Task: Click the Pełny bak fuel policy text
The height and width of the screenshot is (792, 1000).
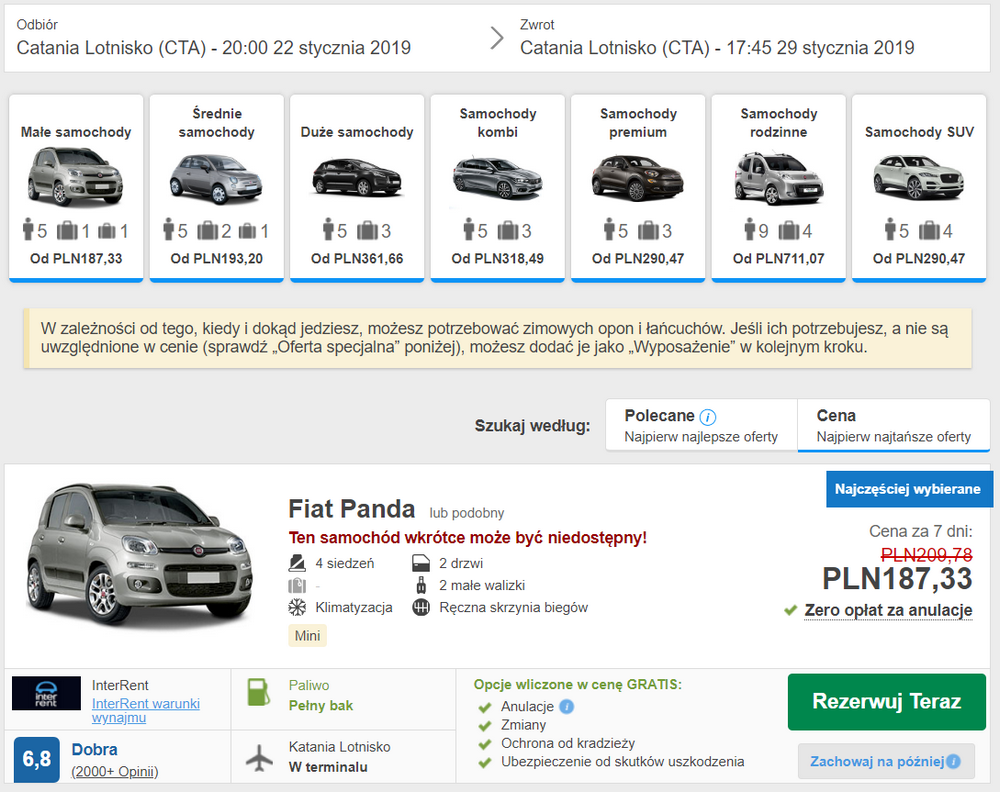Action: tap(321, 706)
